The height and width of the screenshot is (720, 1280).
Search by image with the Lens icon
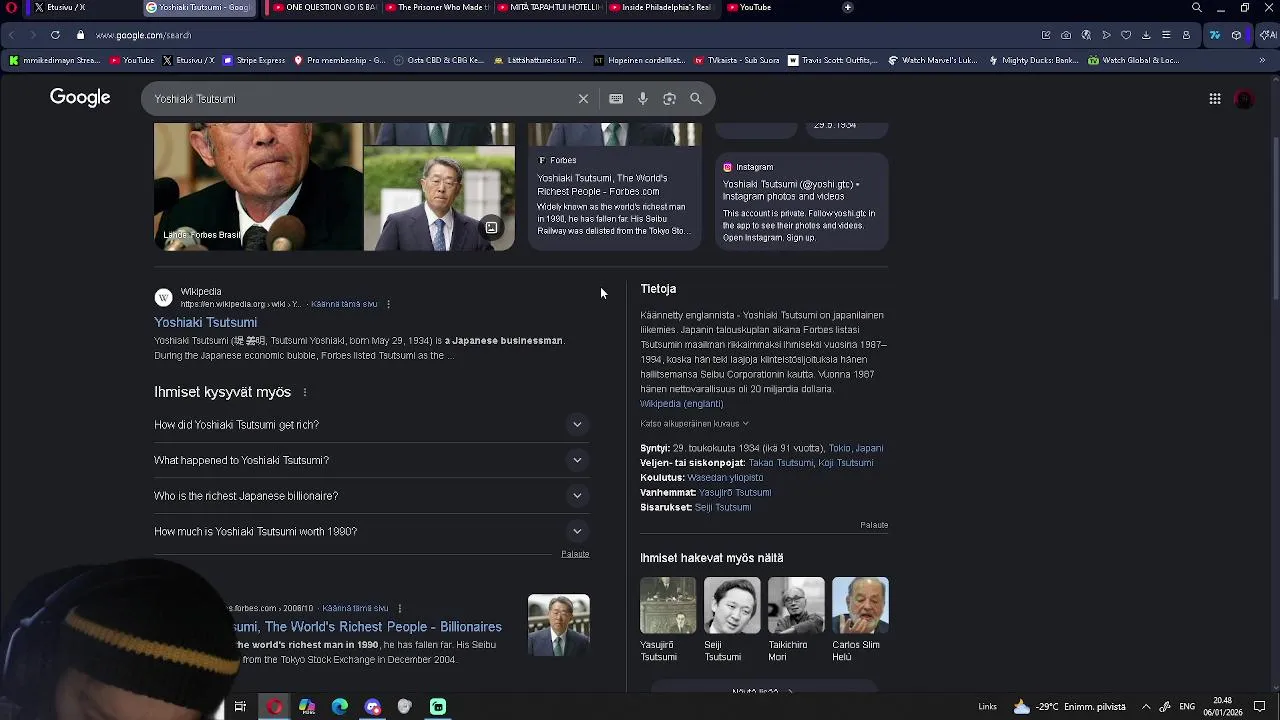tap(669, 99)
